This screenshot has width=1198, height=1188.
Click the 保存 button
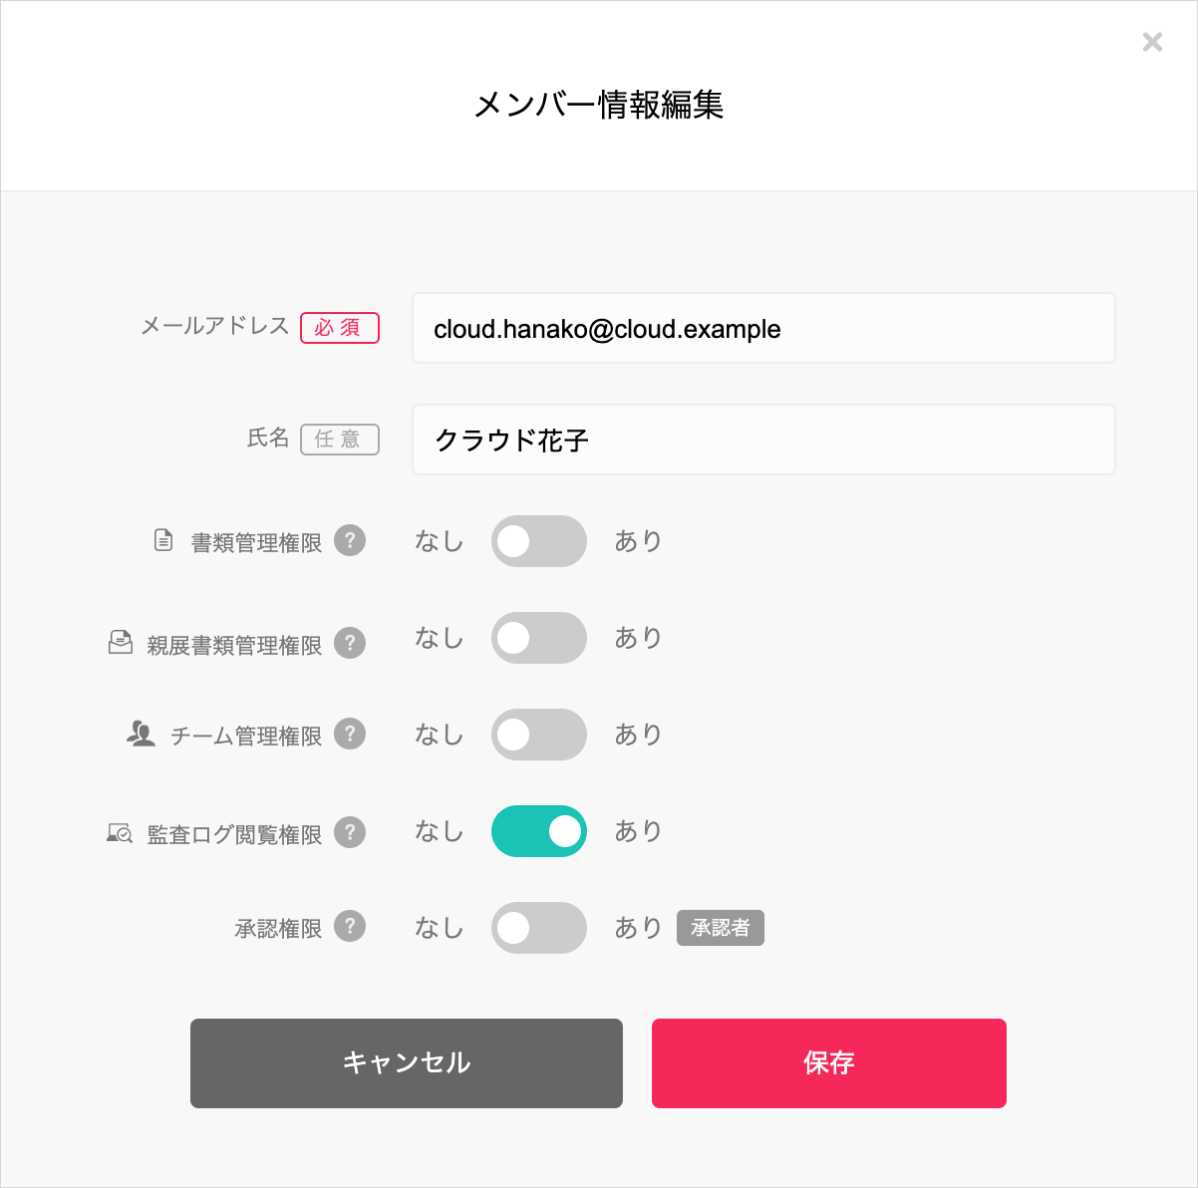click(x=829, y=1063)
